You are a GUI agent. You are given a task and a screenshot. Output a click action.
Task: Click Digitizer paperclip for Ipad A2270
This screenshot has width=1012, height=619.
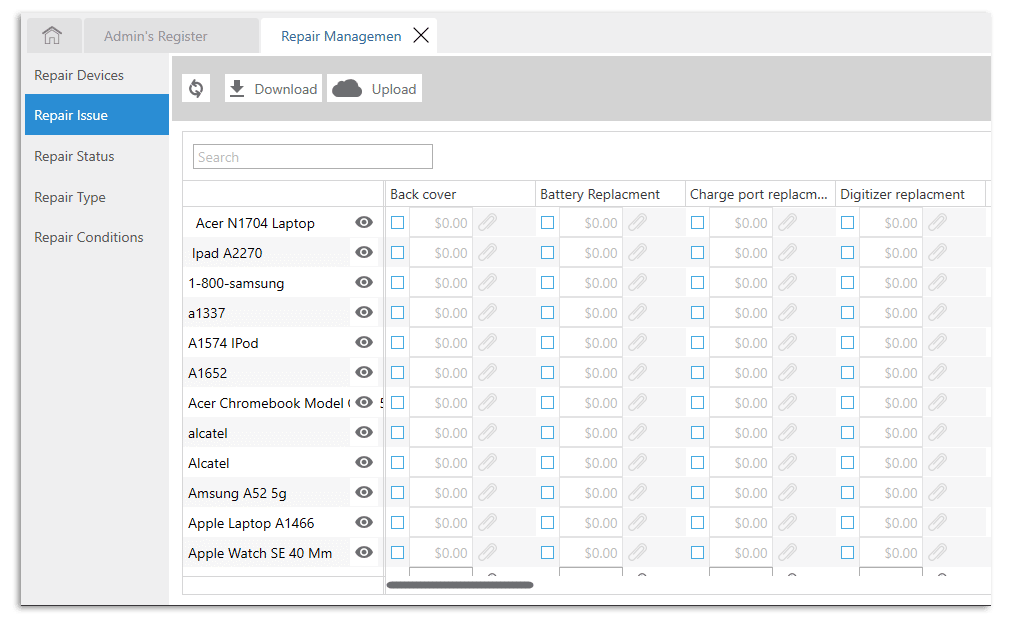938,252
